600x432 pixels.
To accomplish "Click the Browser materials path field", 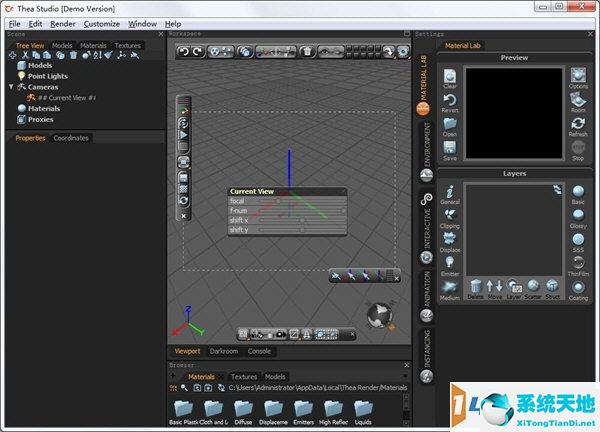I will 318,388.
